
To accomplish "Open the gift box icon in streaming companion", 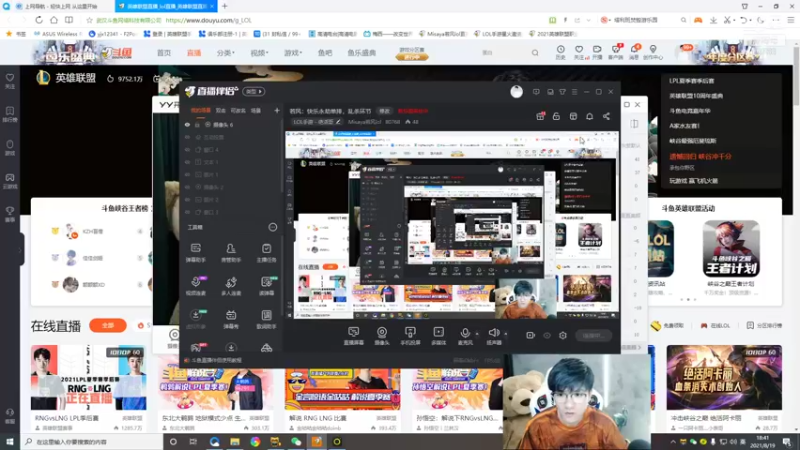I will click(540, 116).
